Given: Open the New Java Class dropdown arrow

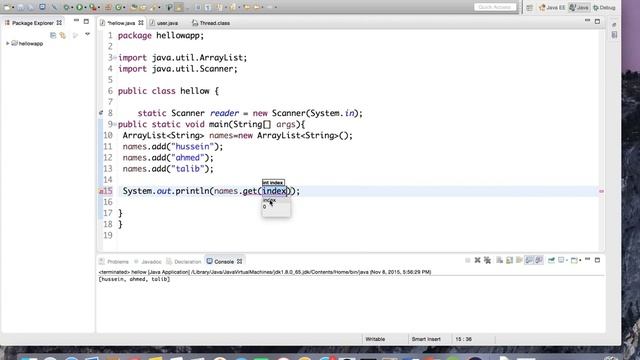Looking at the screenshot, I should coord(124,7).
